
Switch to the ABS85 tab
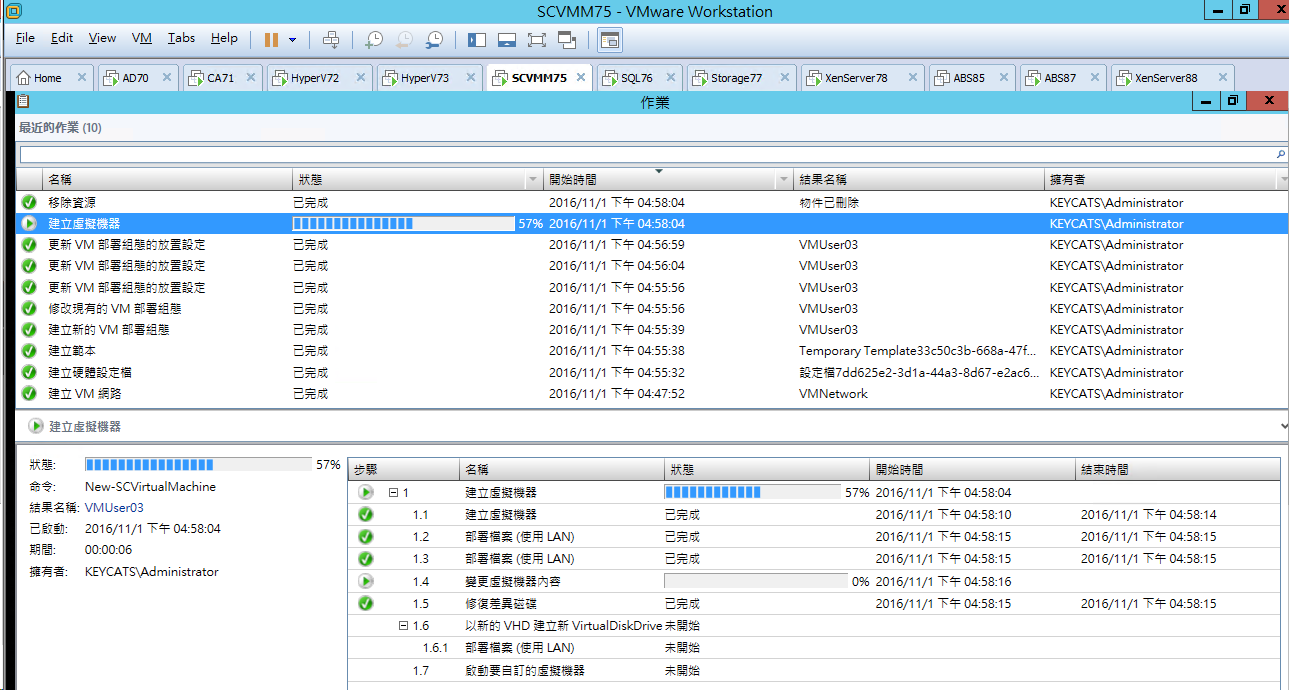point(971,78)
